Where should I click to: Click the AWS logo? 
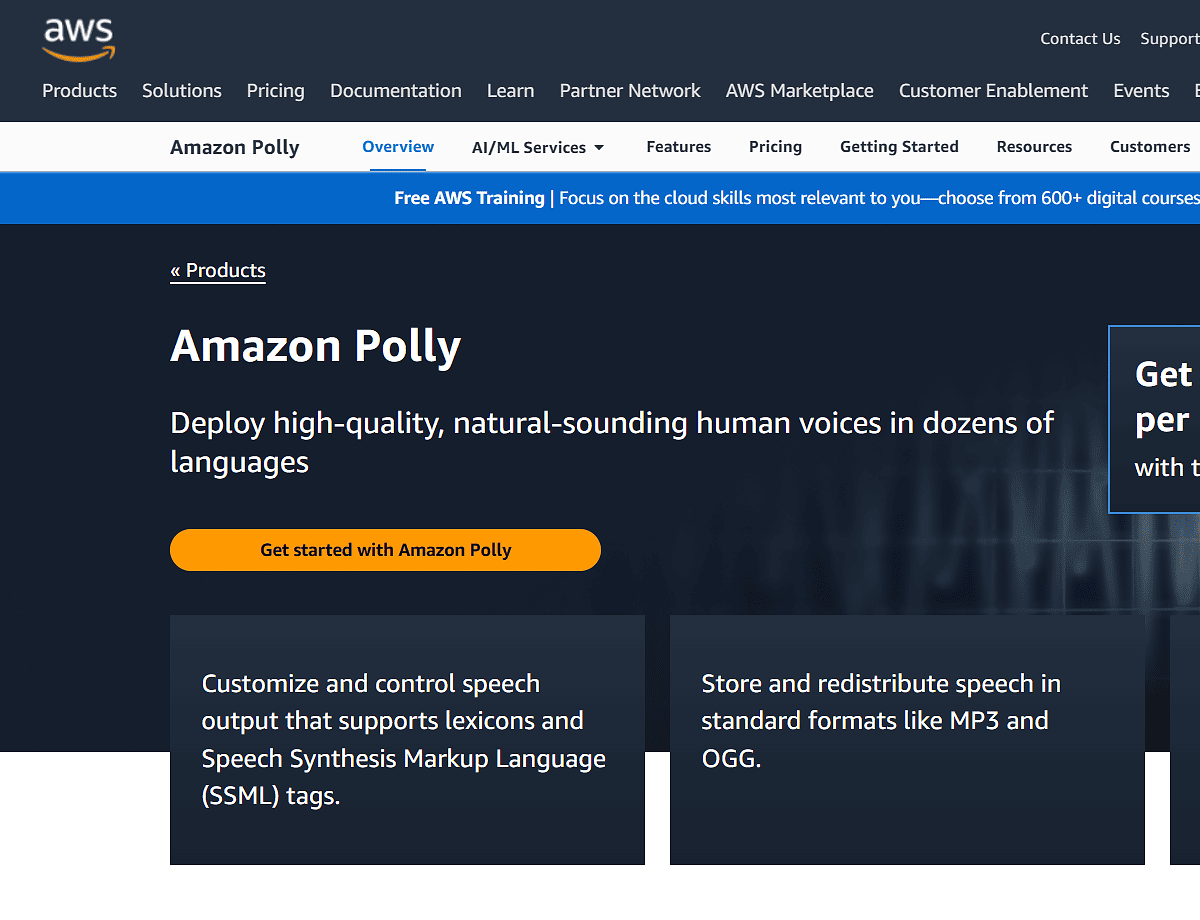(78, 40)
